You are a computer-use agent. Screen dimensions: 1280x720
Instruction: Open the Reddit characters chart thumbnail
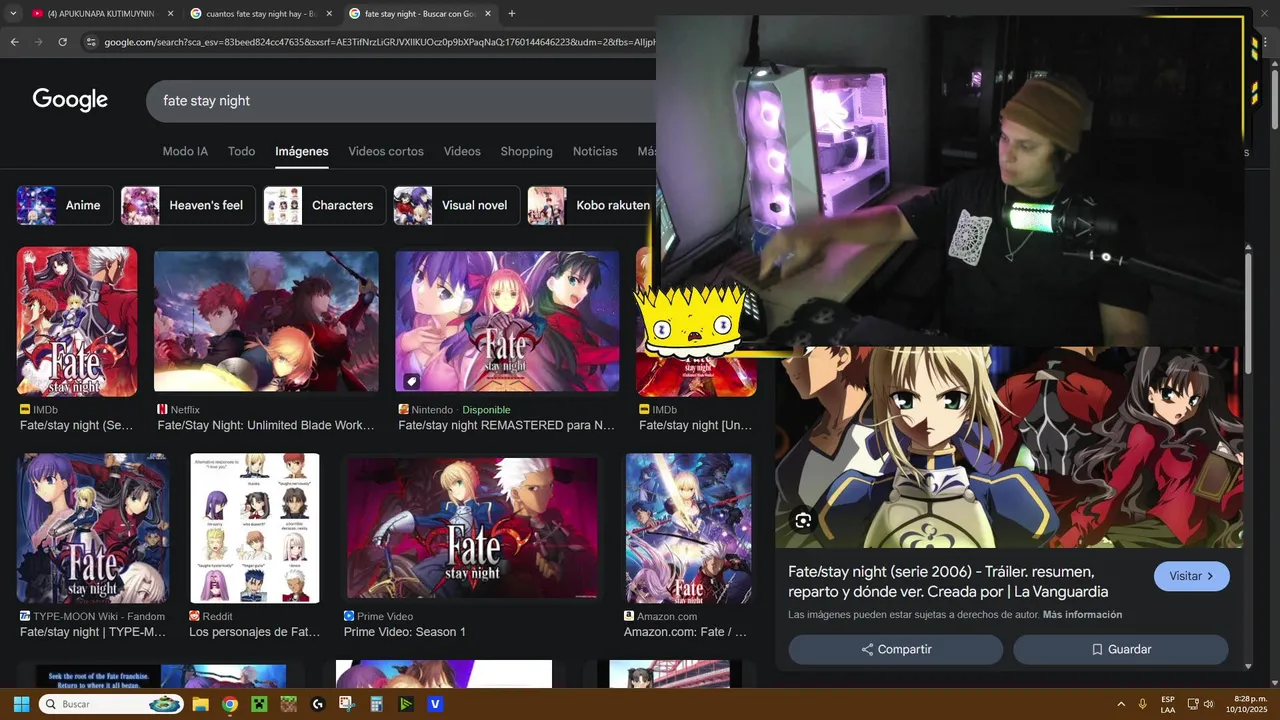pos(255,528)
